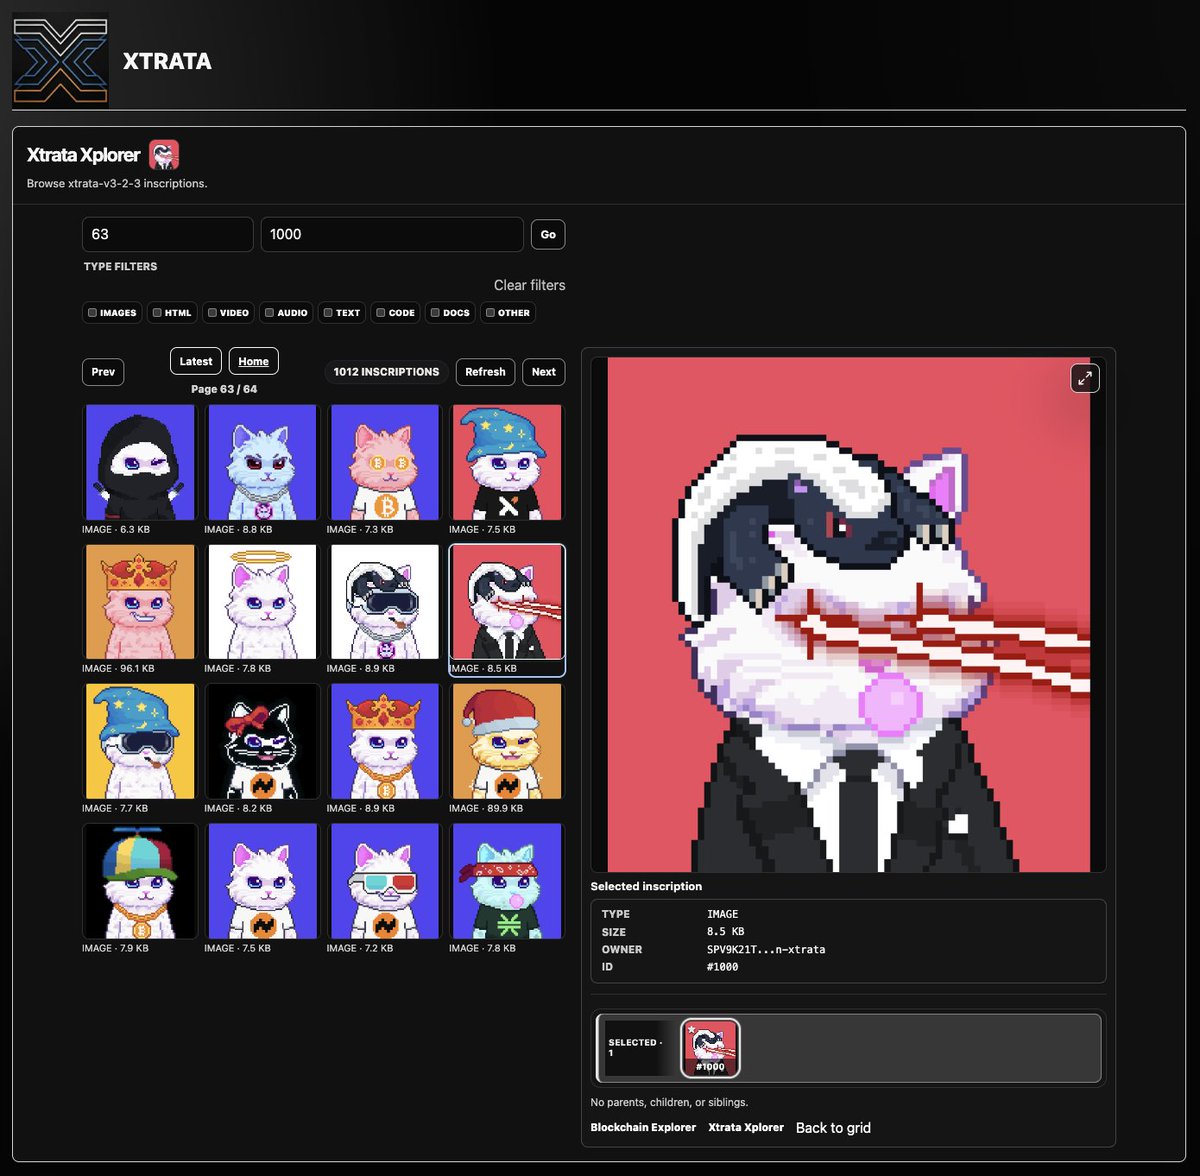Viewport: 1200px width, 1176px height.
Task: Click the XTRATA logo icon
Action: 60,60
